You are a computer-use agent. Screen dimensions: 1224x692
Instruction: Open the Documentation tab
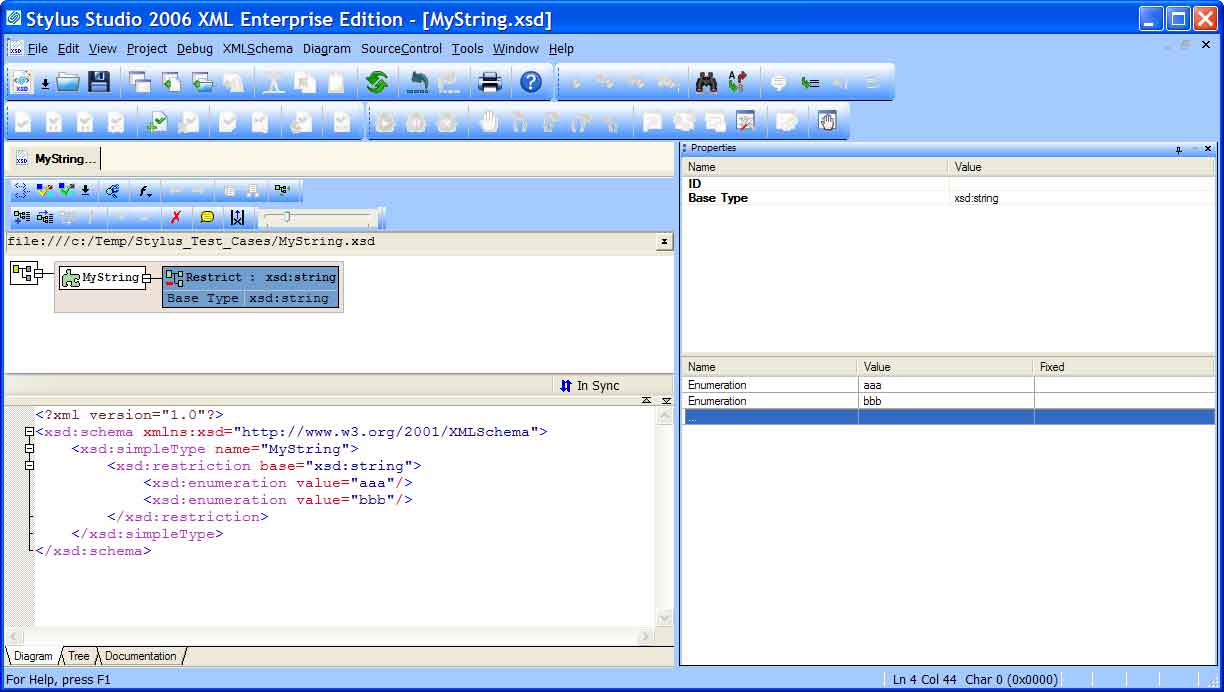[140, 656]
